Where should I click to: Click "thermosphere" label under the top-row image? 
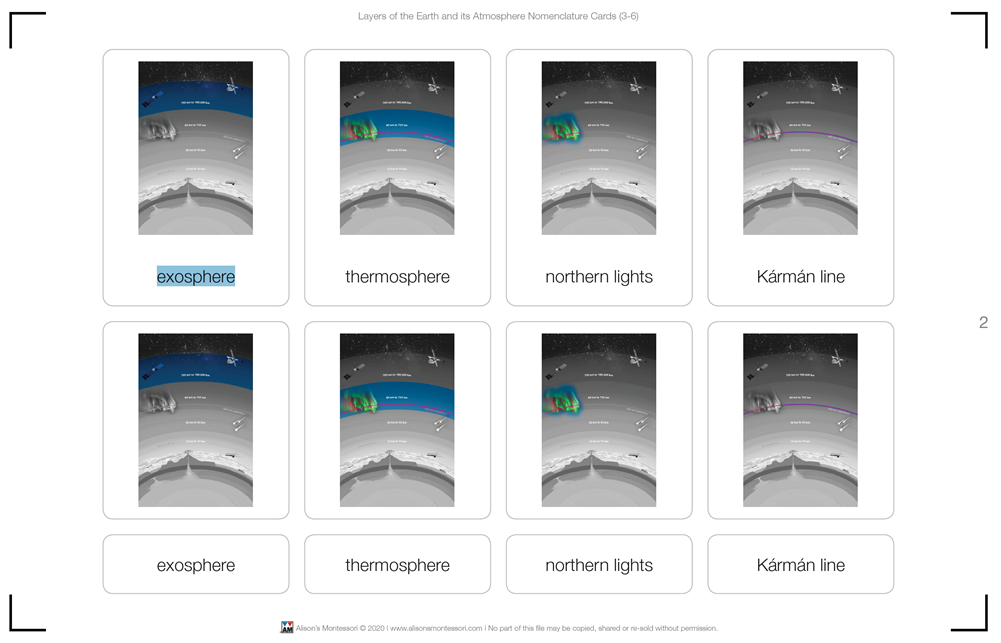click(x=397, y=277)
